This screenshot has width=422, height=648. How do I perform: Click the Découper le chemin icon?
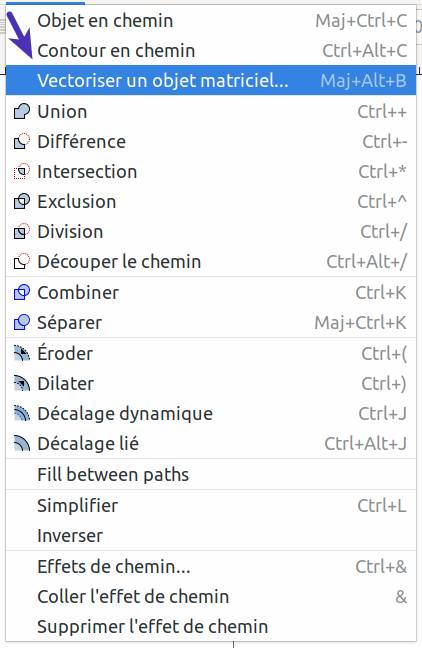(x=22, y=262)
